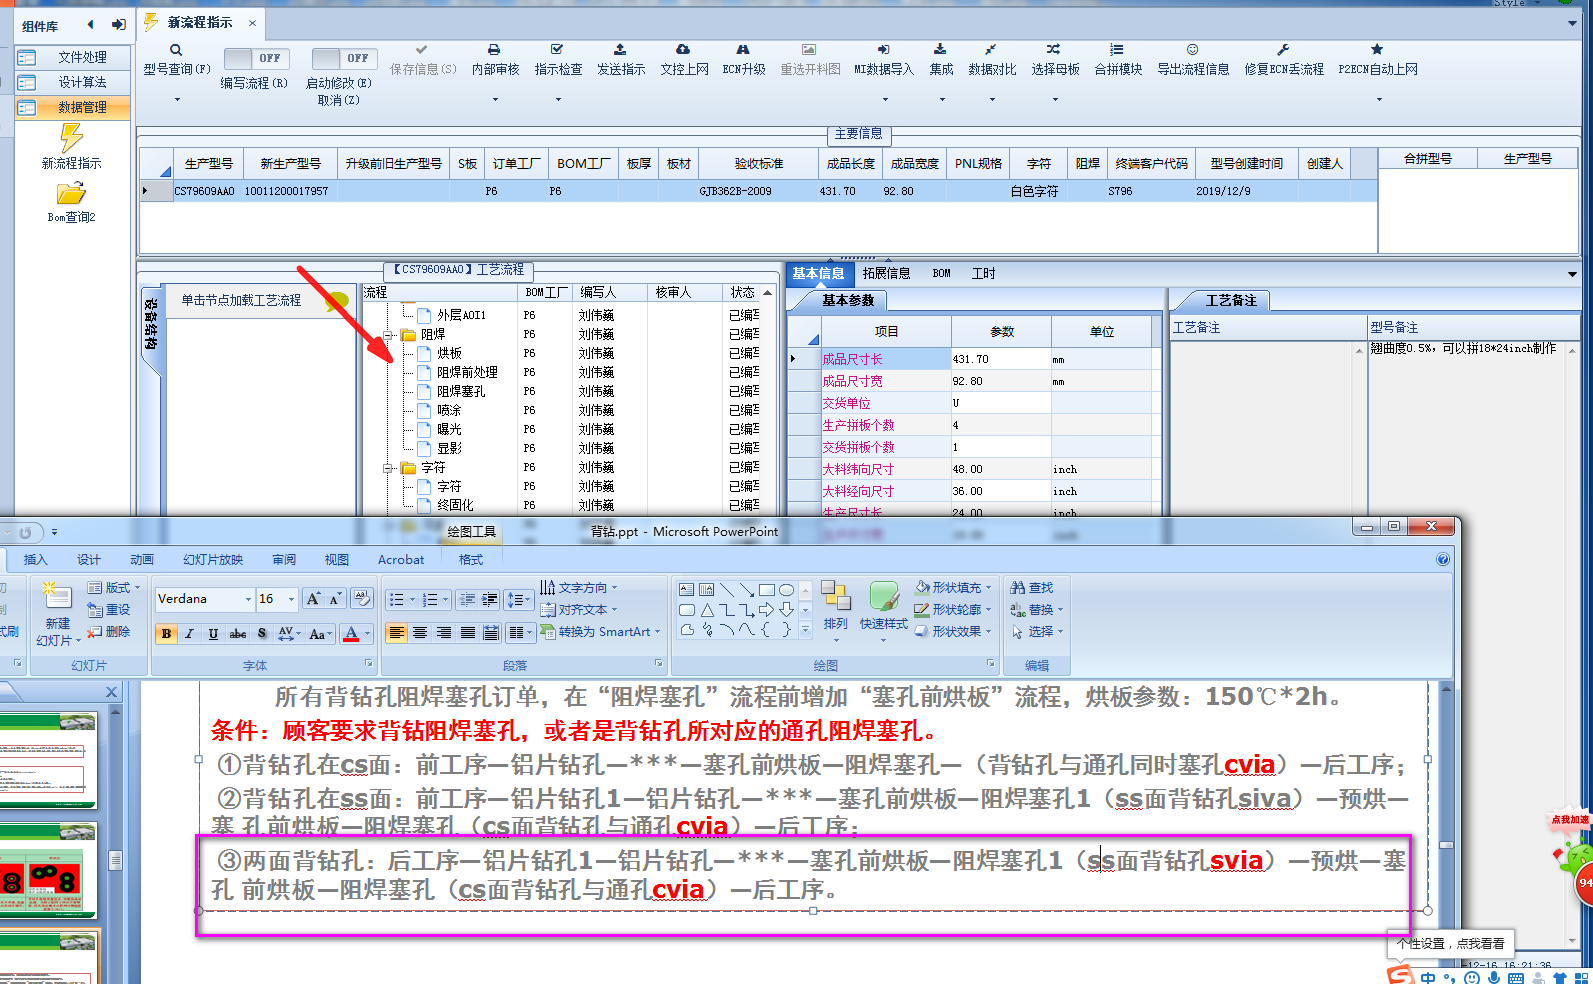Toggle the 启动修改 OFF switch
Image resolution: width=1593 pixels, height=984 pixels.
coord(344,59)
